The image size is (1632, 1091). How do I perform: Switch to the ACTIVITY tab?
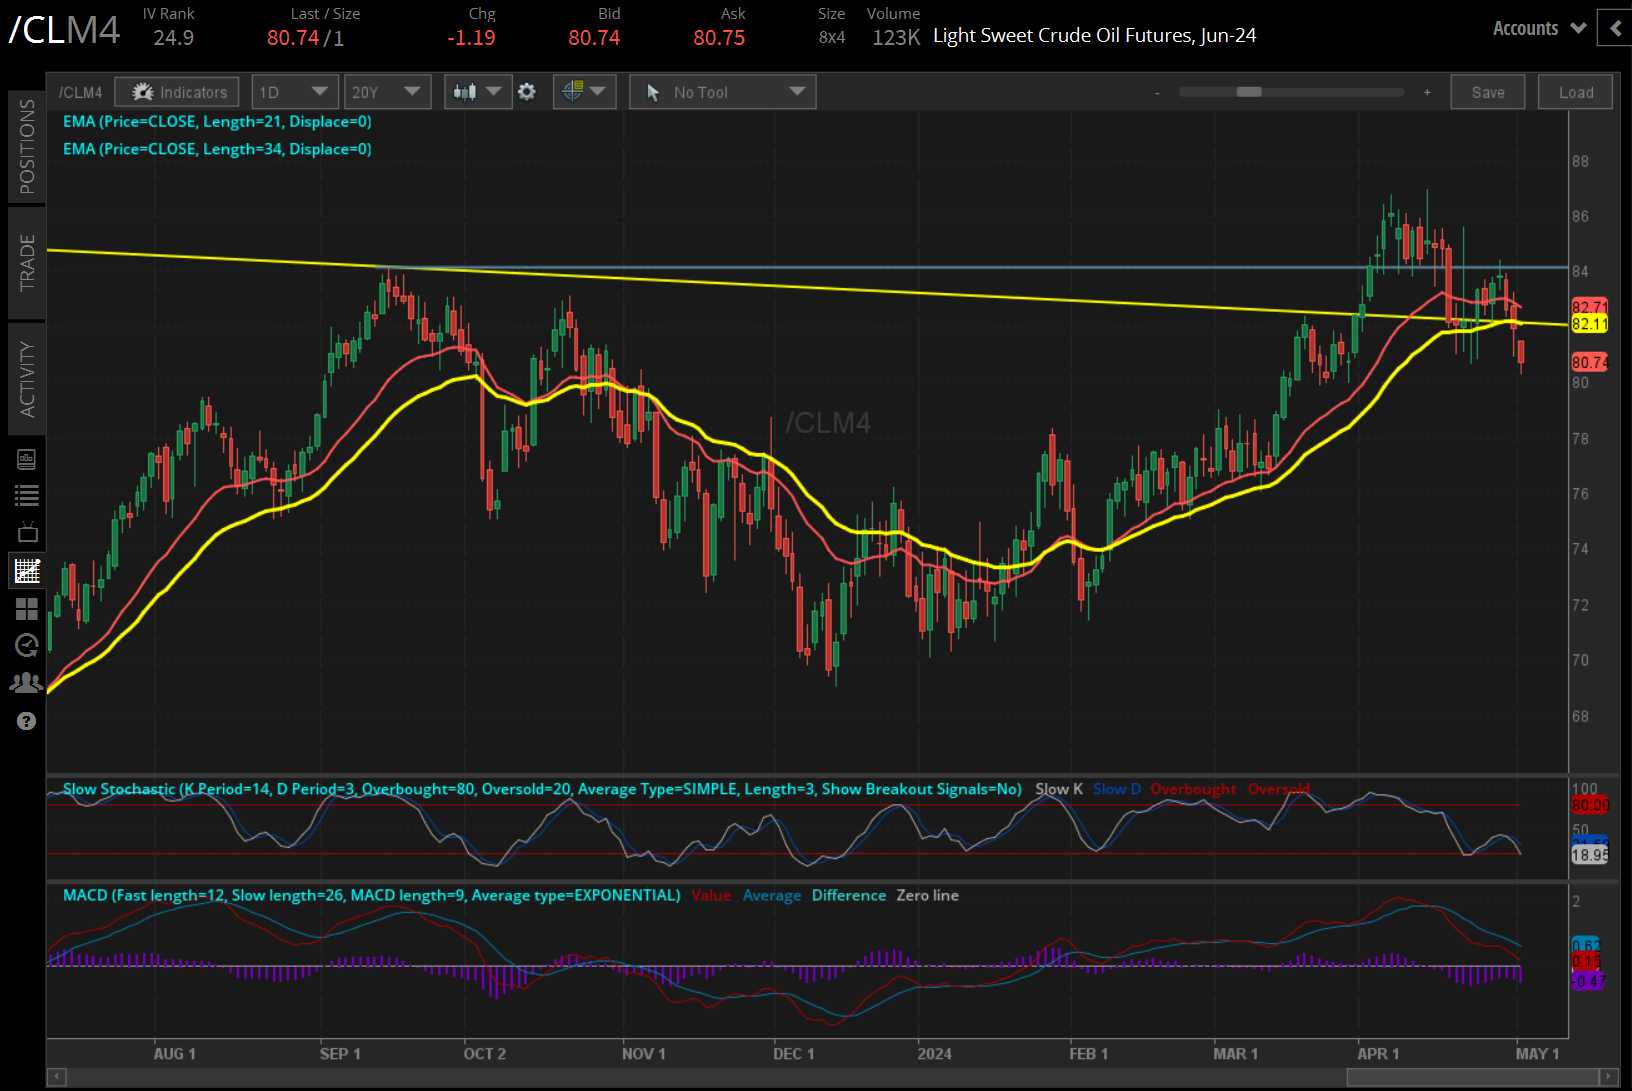(27, 379)
